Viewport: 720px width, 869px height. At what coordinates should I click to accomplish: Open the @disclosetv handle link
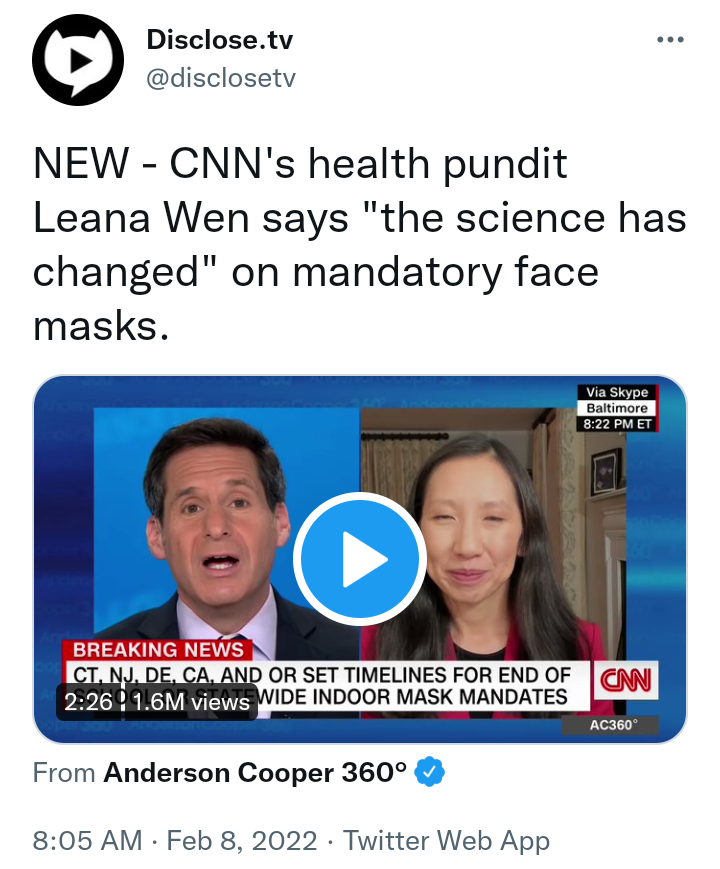point(221,78)
